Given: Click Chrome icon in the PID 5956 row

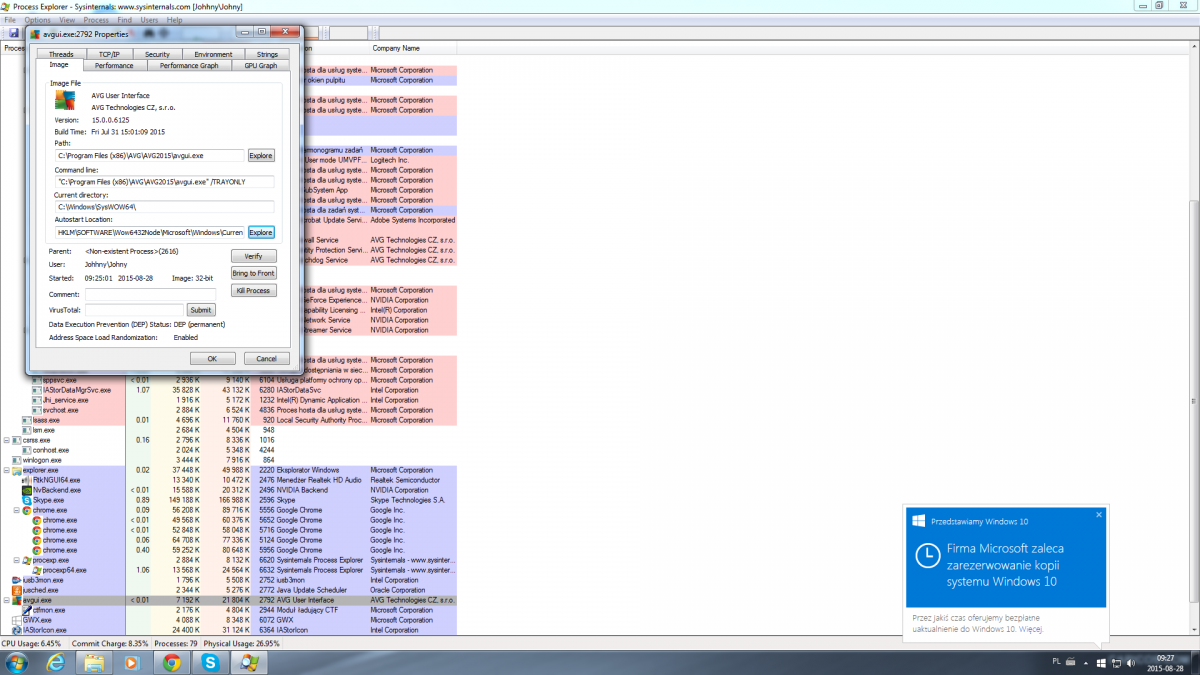Looking at the screenshot, I should pos(36,550).
